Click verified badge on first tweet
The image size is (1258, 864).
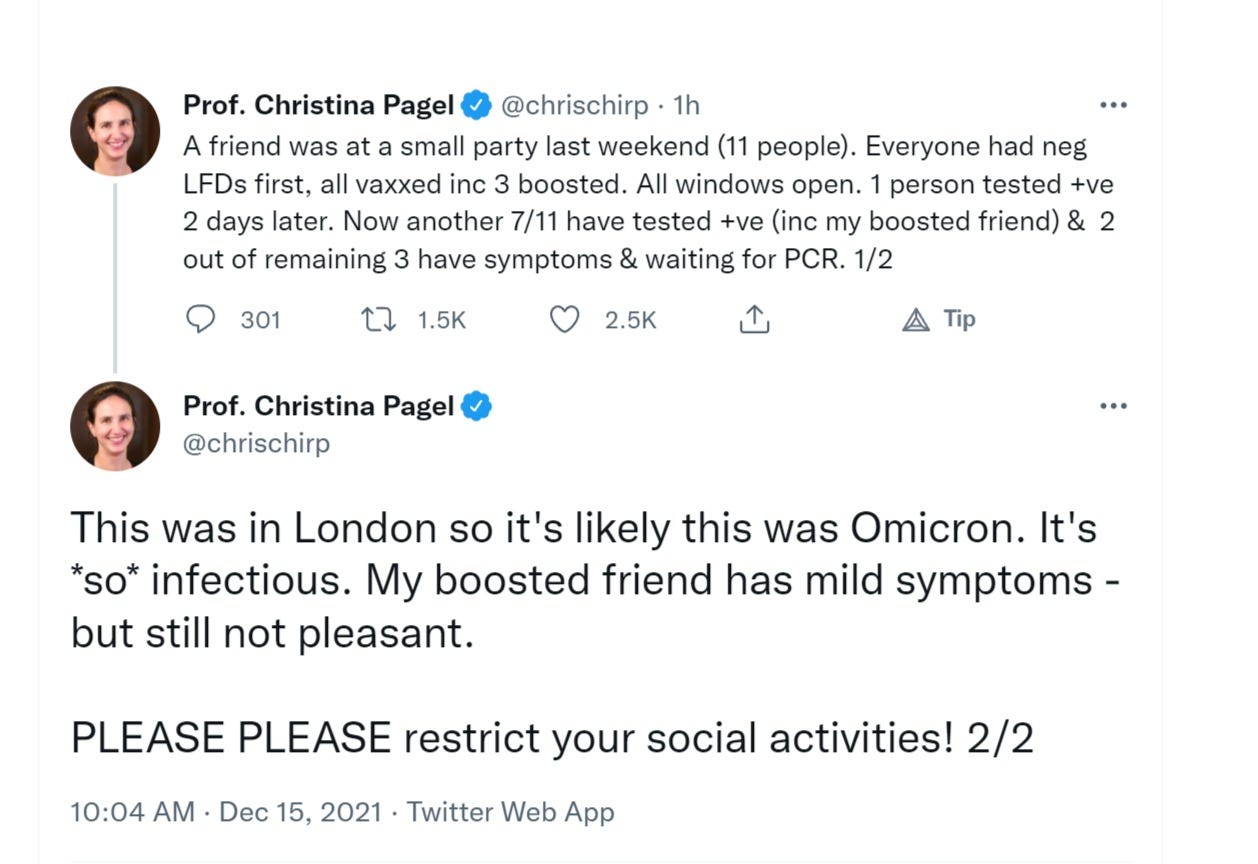(475, 104)
